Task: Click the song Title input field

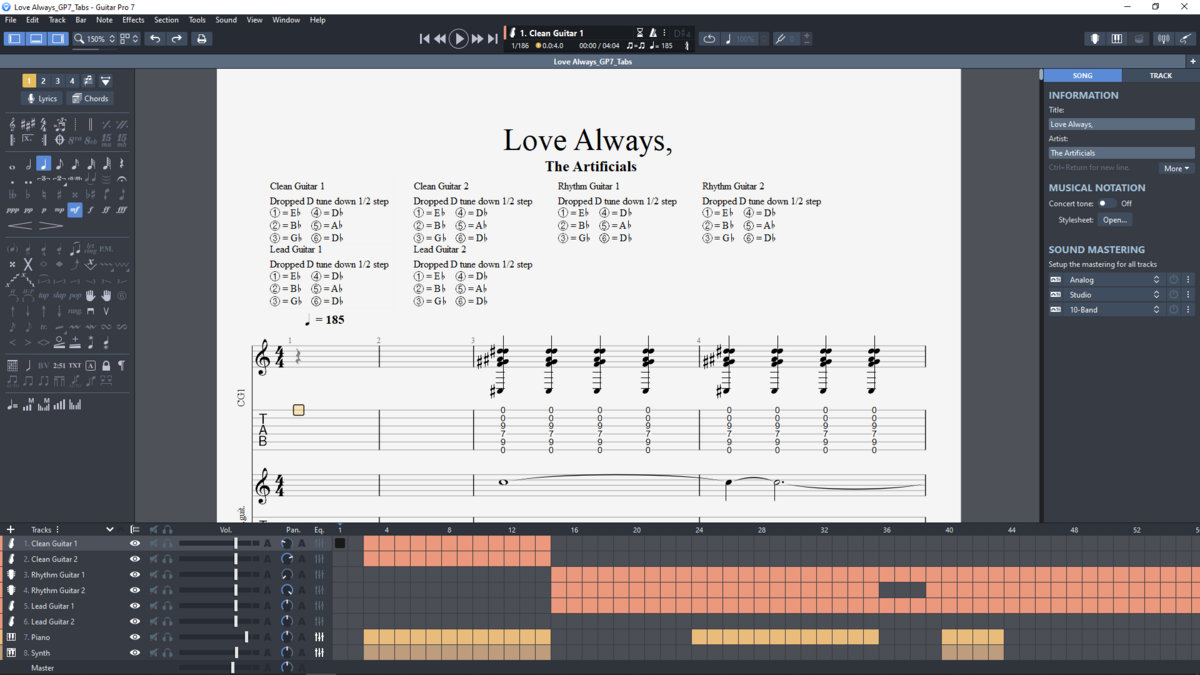Action: pos(1121,125)
